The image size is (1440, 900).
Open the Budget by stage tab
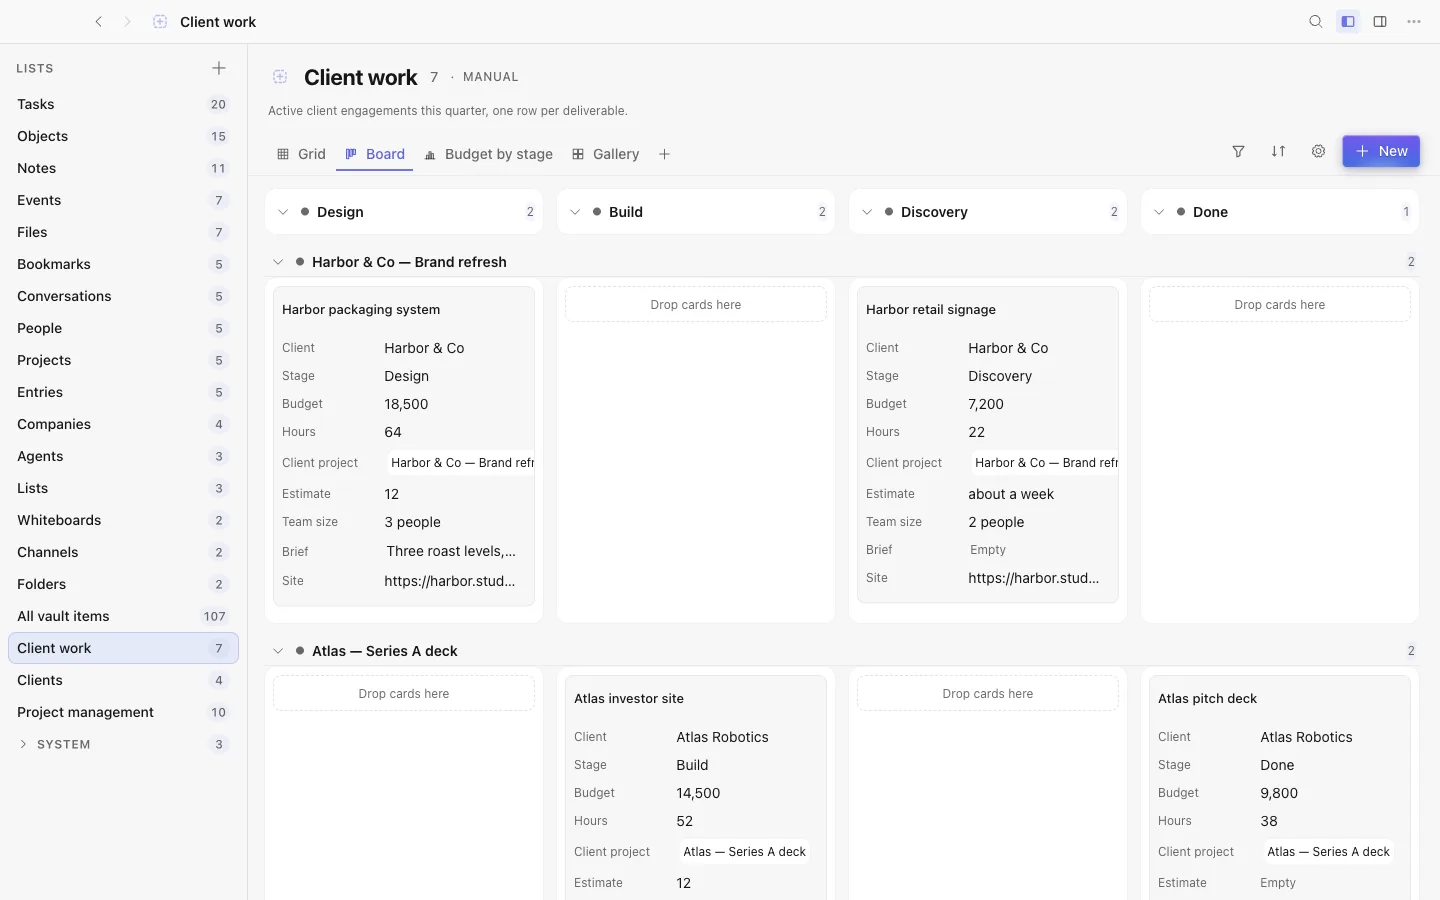[488, 154]
